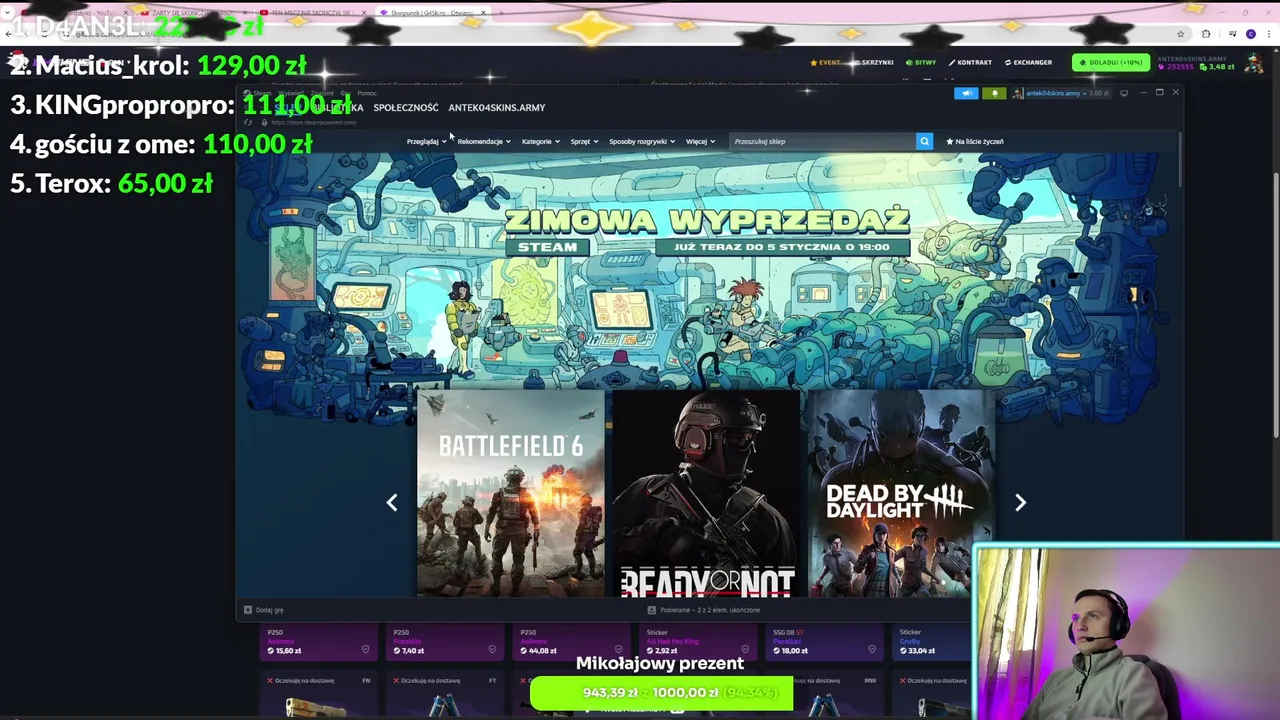This screenshot has height=720, width=1280.
Task: Open the EXCHANGER page
Action: 1028,62
